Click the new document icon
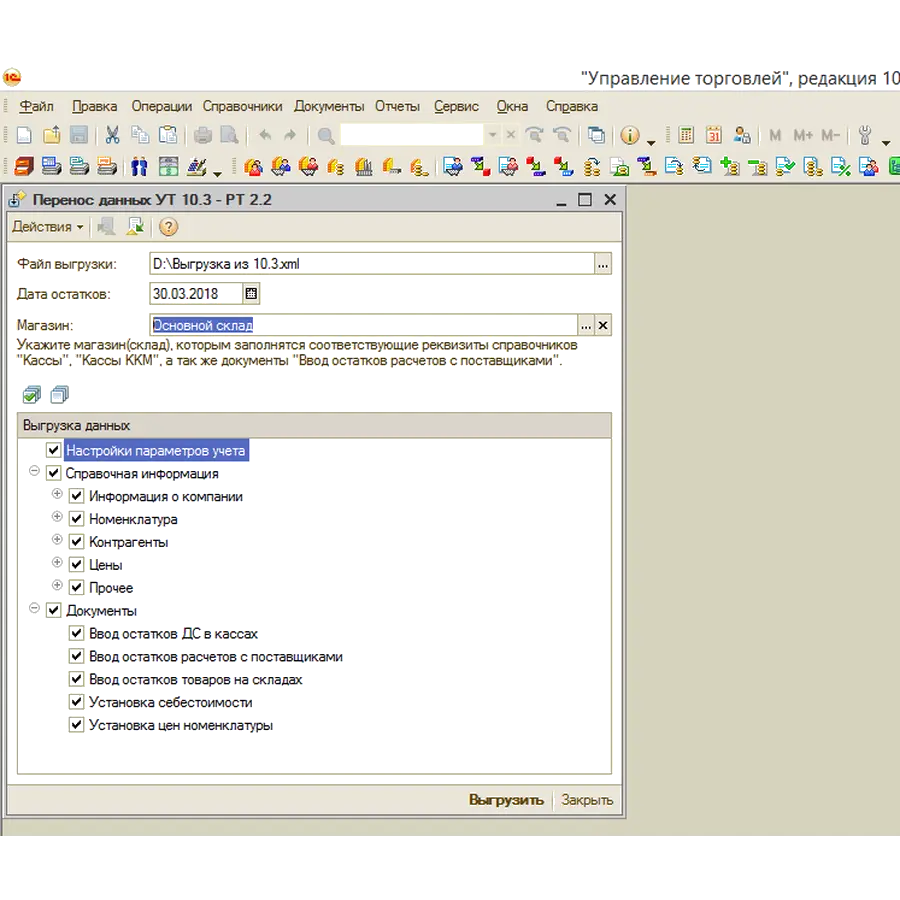This screenshot has width=900, height=900. [x=24, y=135]
